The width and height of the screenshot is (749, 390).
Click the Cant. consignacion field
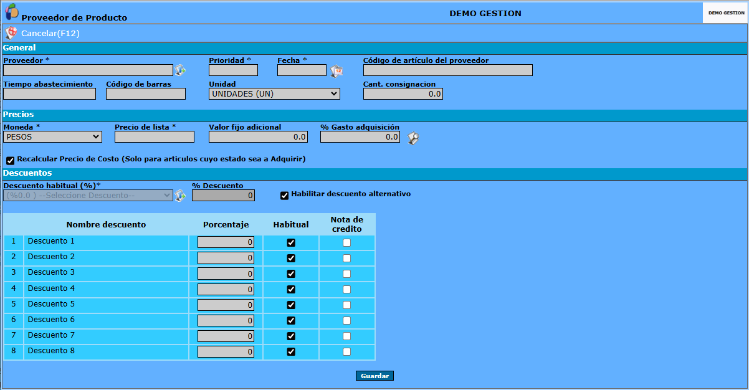[403, 94]
